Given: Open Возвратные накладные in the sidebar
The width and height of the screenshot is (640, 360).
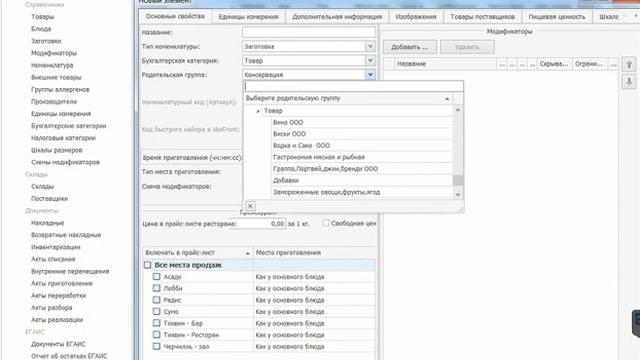Looking at the screenshot, I should point(66,235).
